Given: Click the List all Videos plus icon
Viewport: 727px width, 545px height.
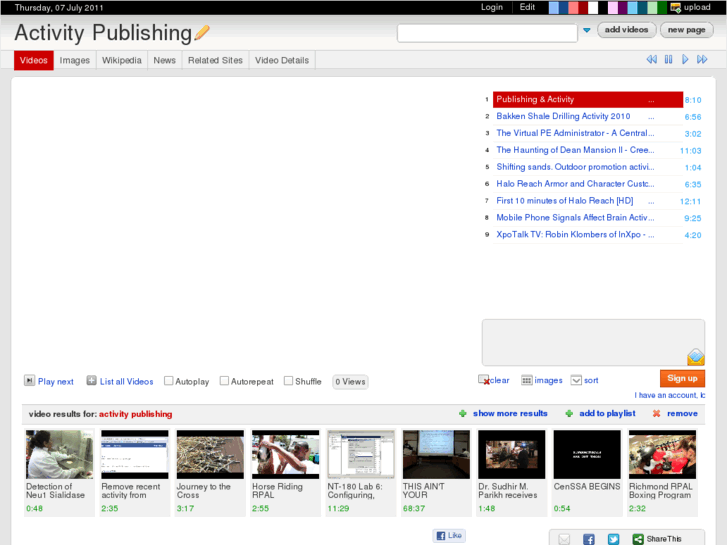Looking at the screenshot, I should point(91,381).
